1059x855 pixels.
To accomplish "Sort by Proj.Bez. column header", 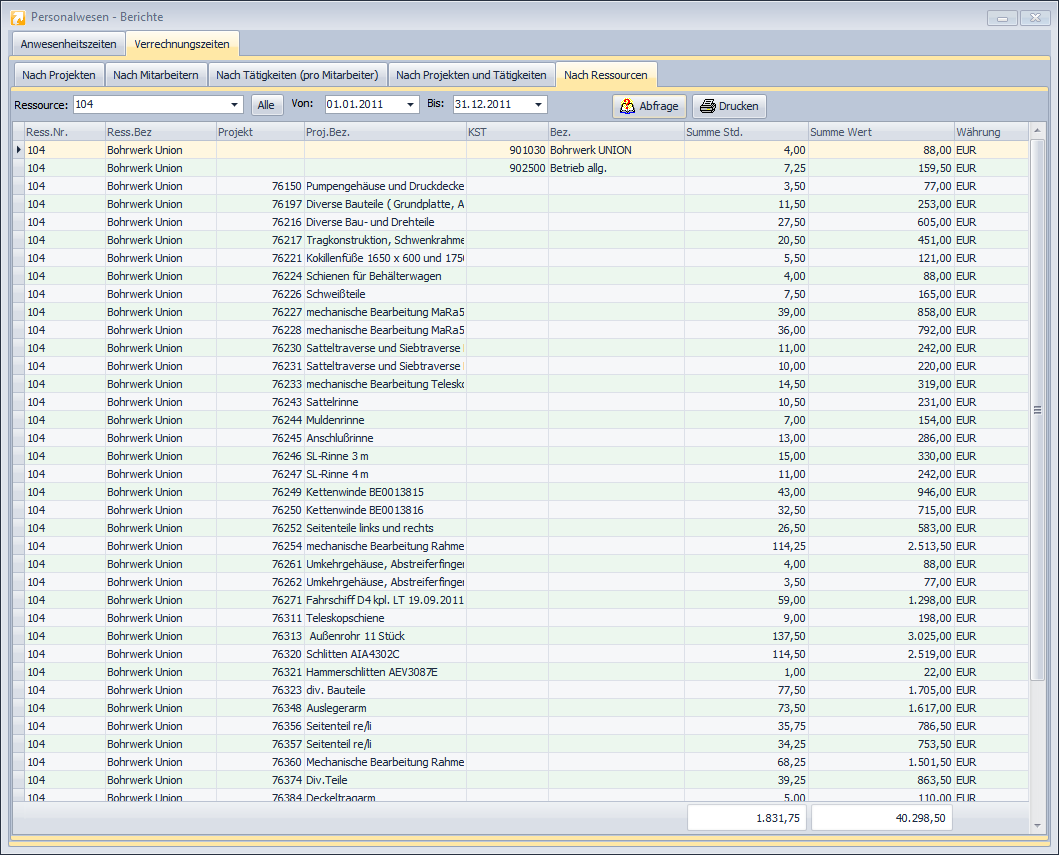I will pos(385,132).
